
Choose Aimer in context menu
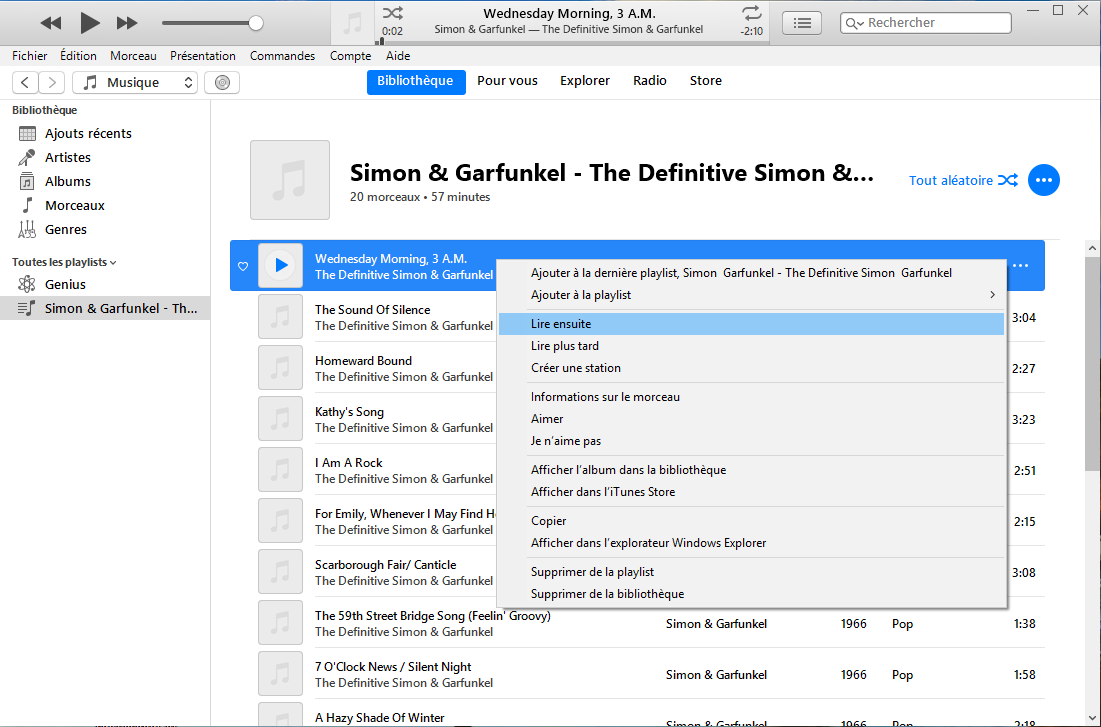pos(751,419)
